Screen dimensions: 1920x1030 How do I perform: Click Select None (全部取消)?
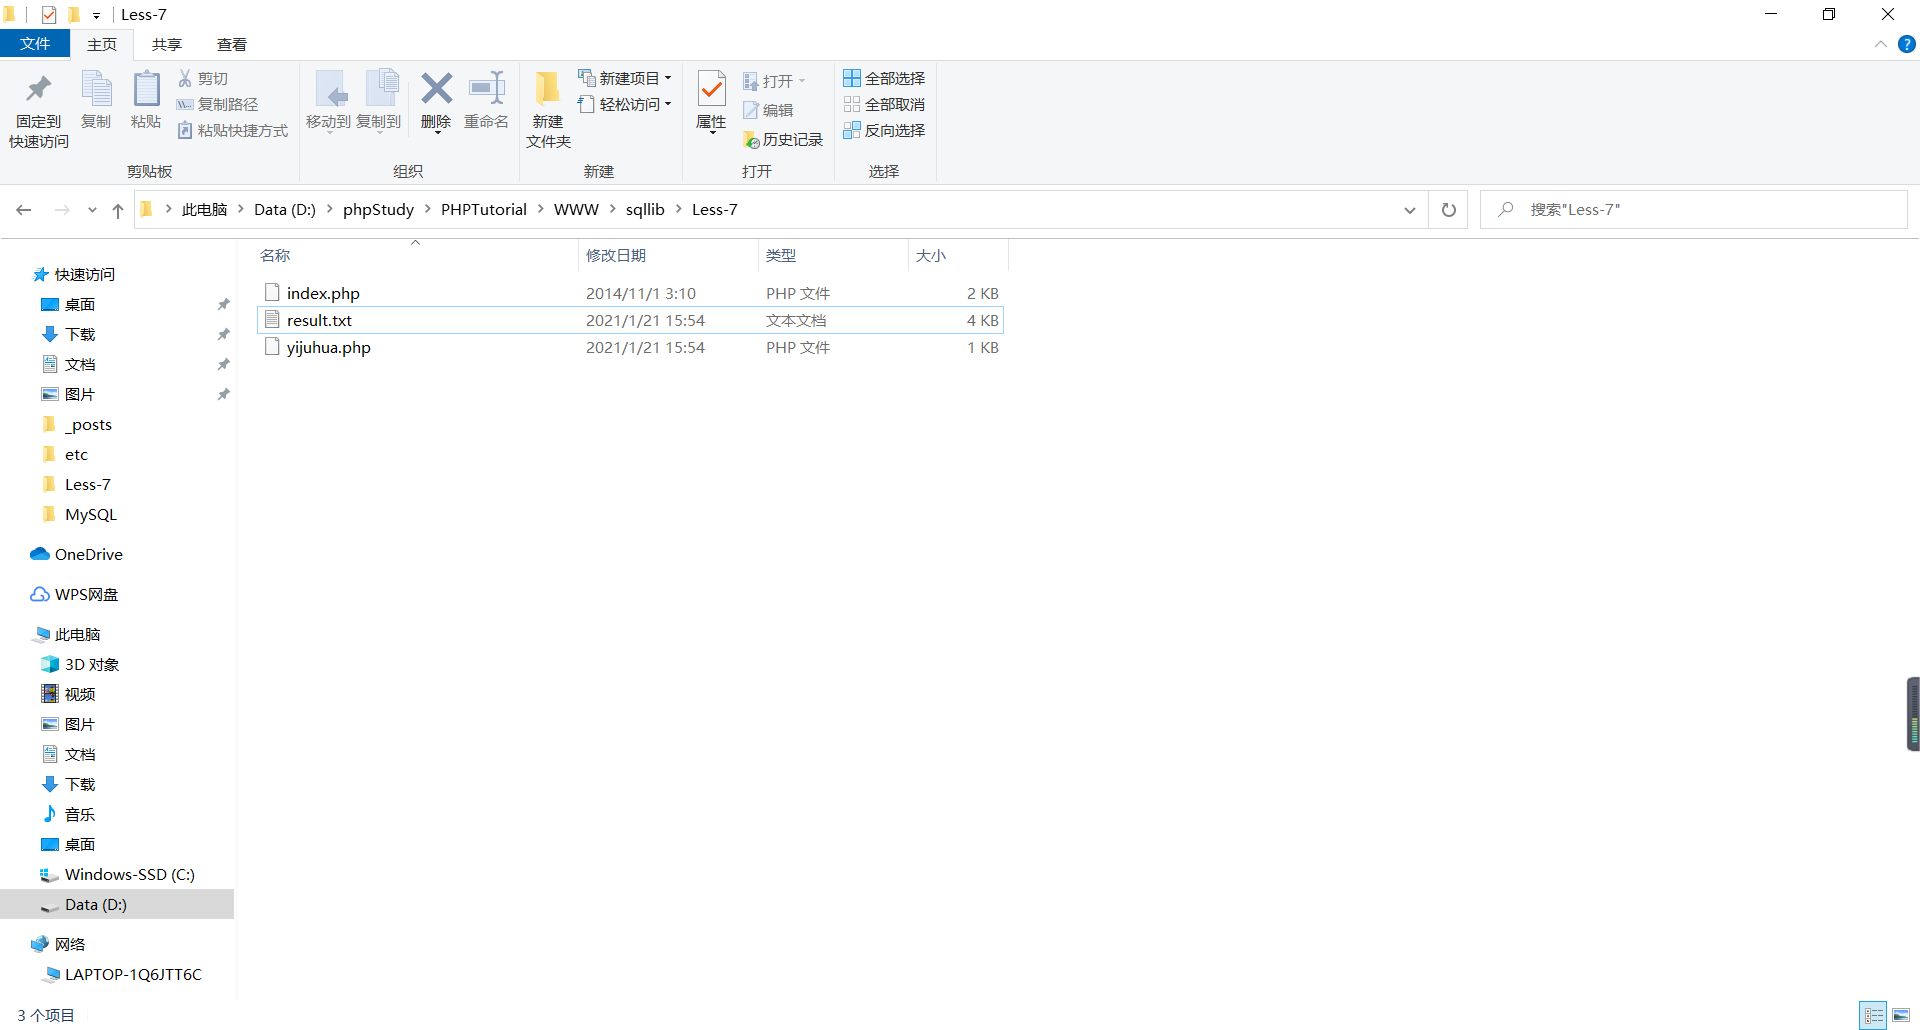[x=884, y=104]
